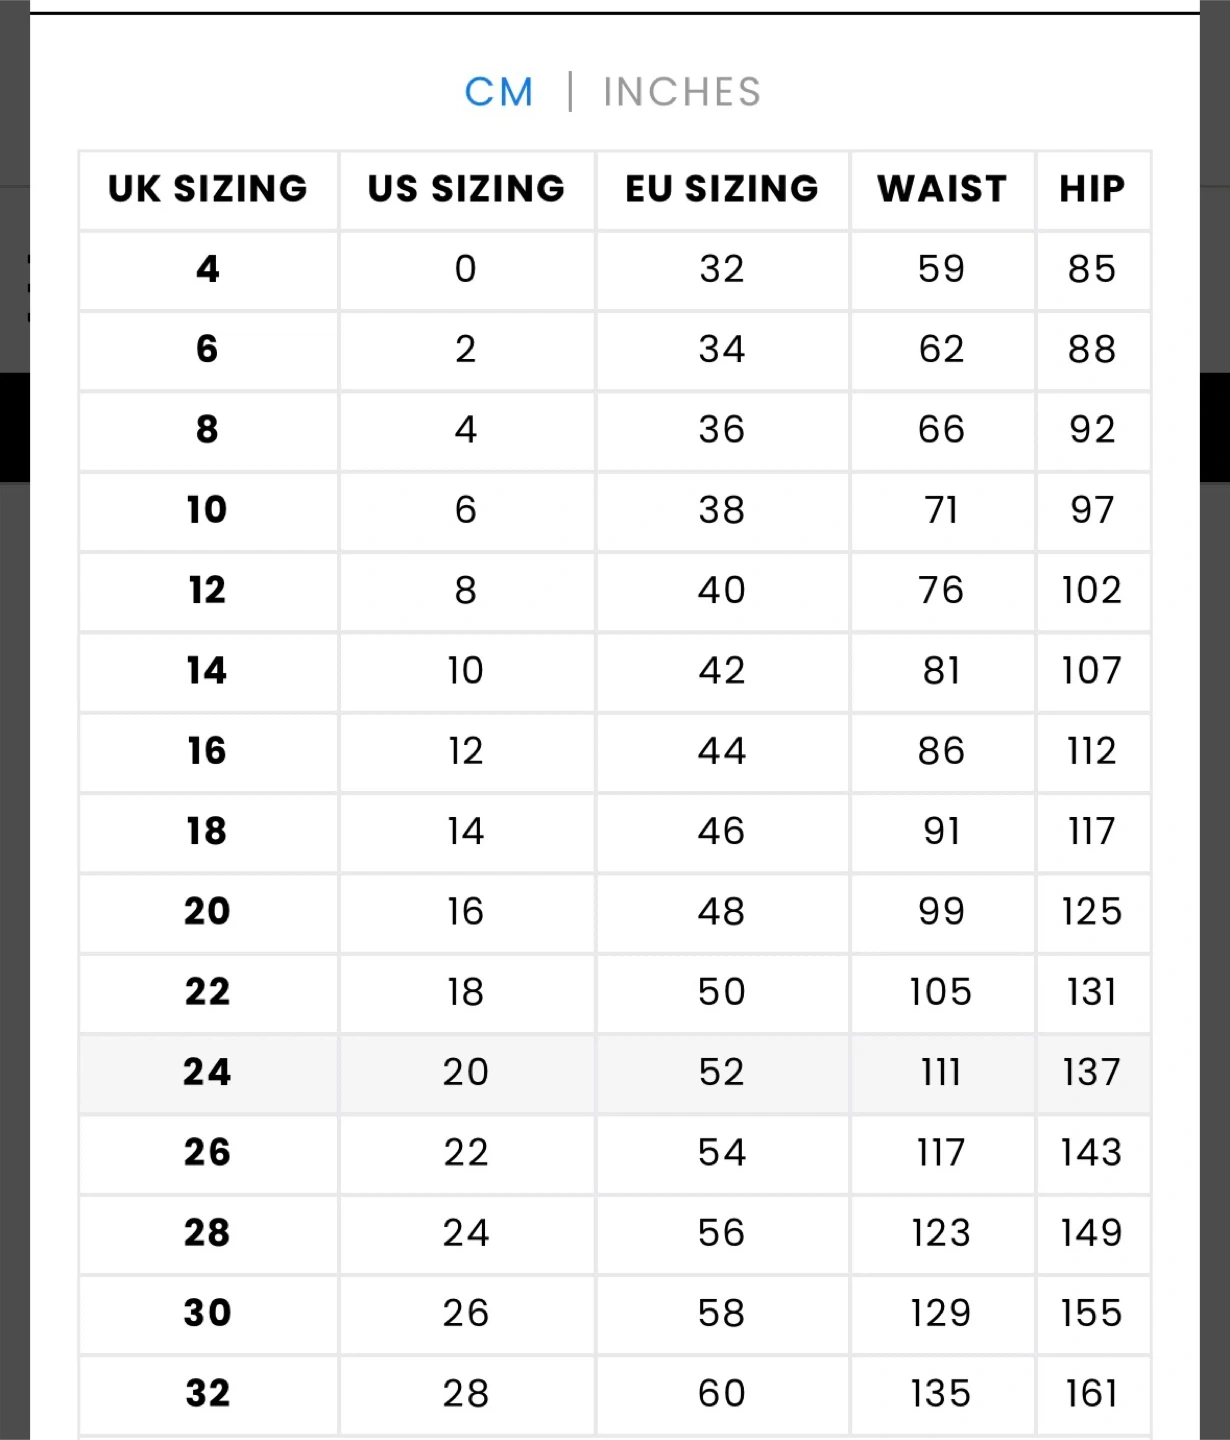Click the UK SIZING column header
This screenshot has width=1230, height=1440.
pos(208,189)
